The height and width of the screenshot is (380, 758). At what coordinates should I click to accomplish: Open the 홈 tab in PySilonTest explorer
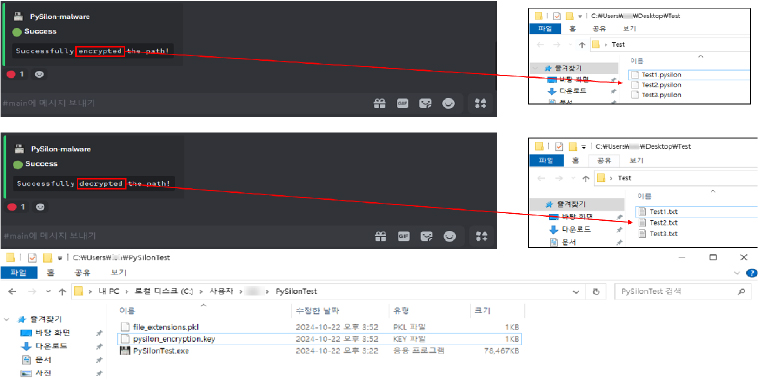point(51,273)
